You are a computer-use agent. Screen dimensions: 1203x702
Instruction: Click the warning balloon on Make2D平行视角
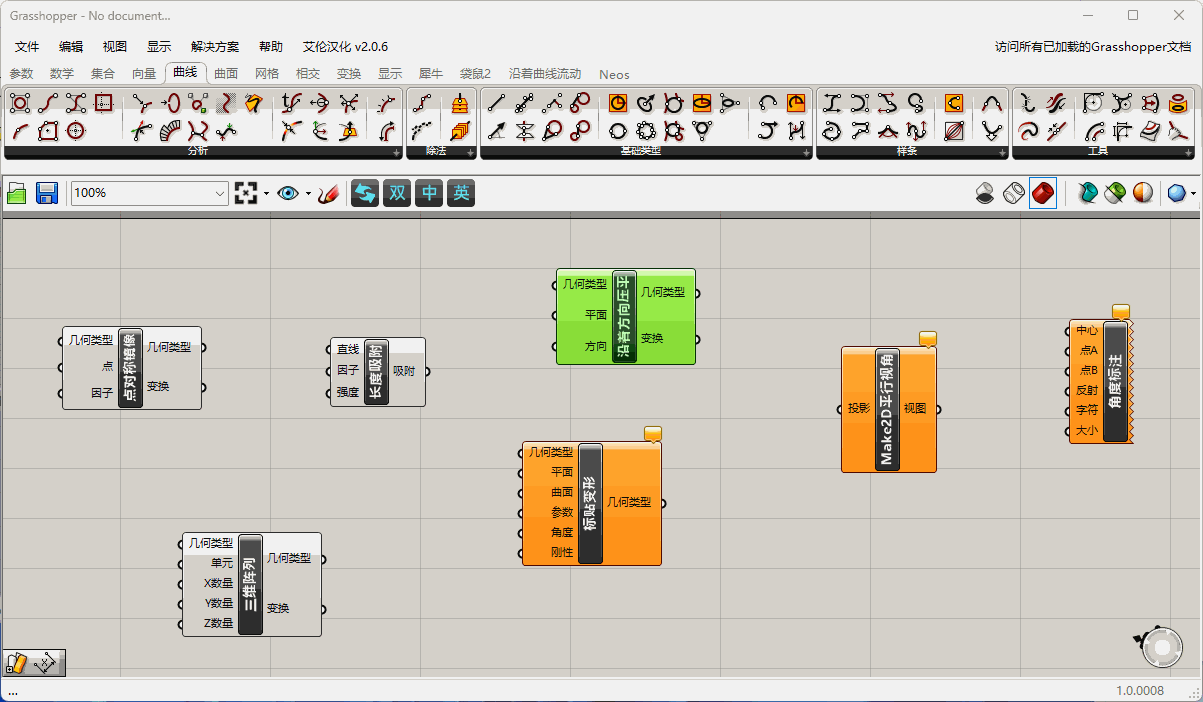coord(928,339)
